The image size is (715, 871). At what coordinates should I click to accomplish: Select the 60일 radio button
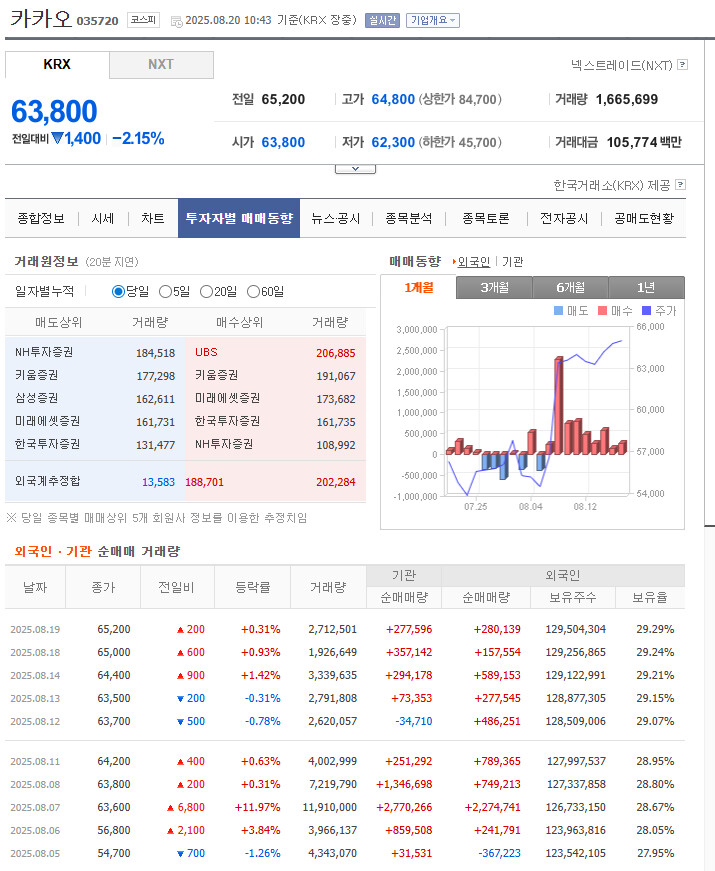(x=253, y=292)
